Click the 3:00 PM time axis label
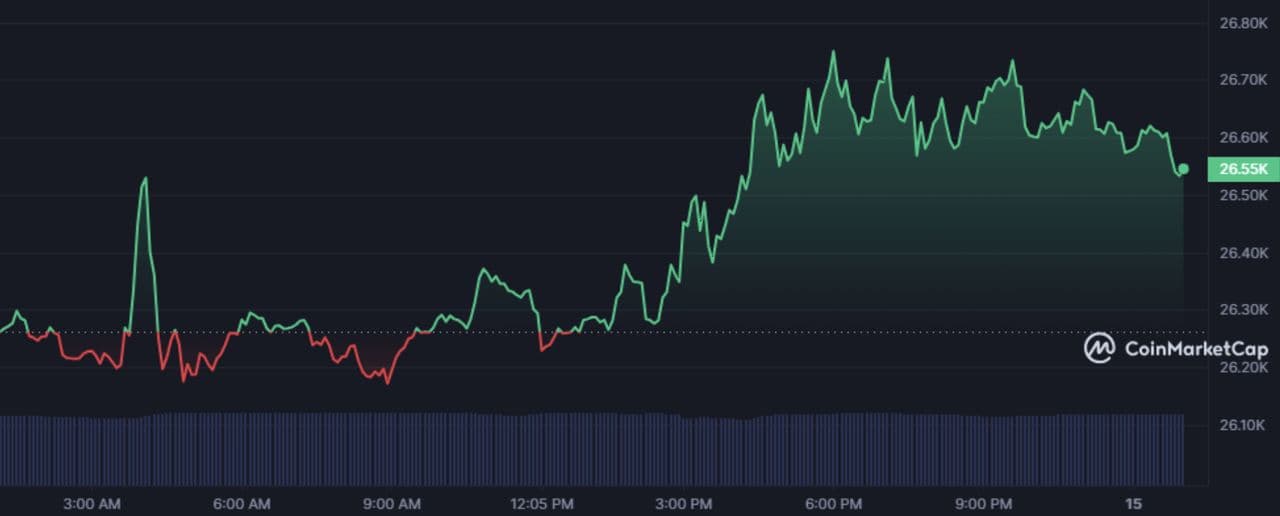Image resolution: width=1280 pixels, height=516 pixels. 685,504
